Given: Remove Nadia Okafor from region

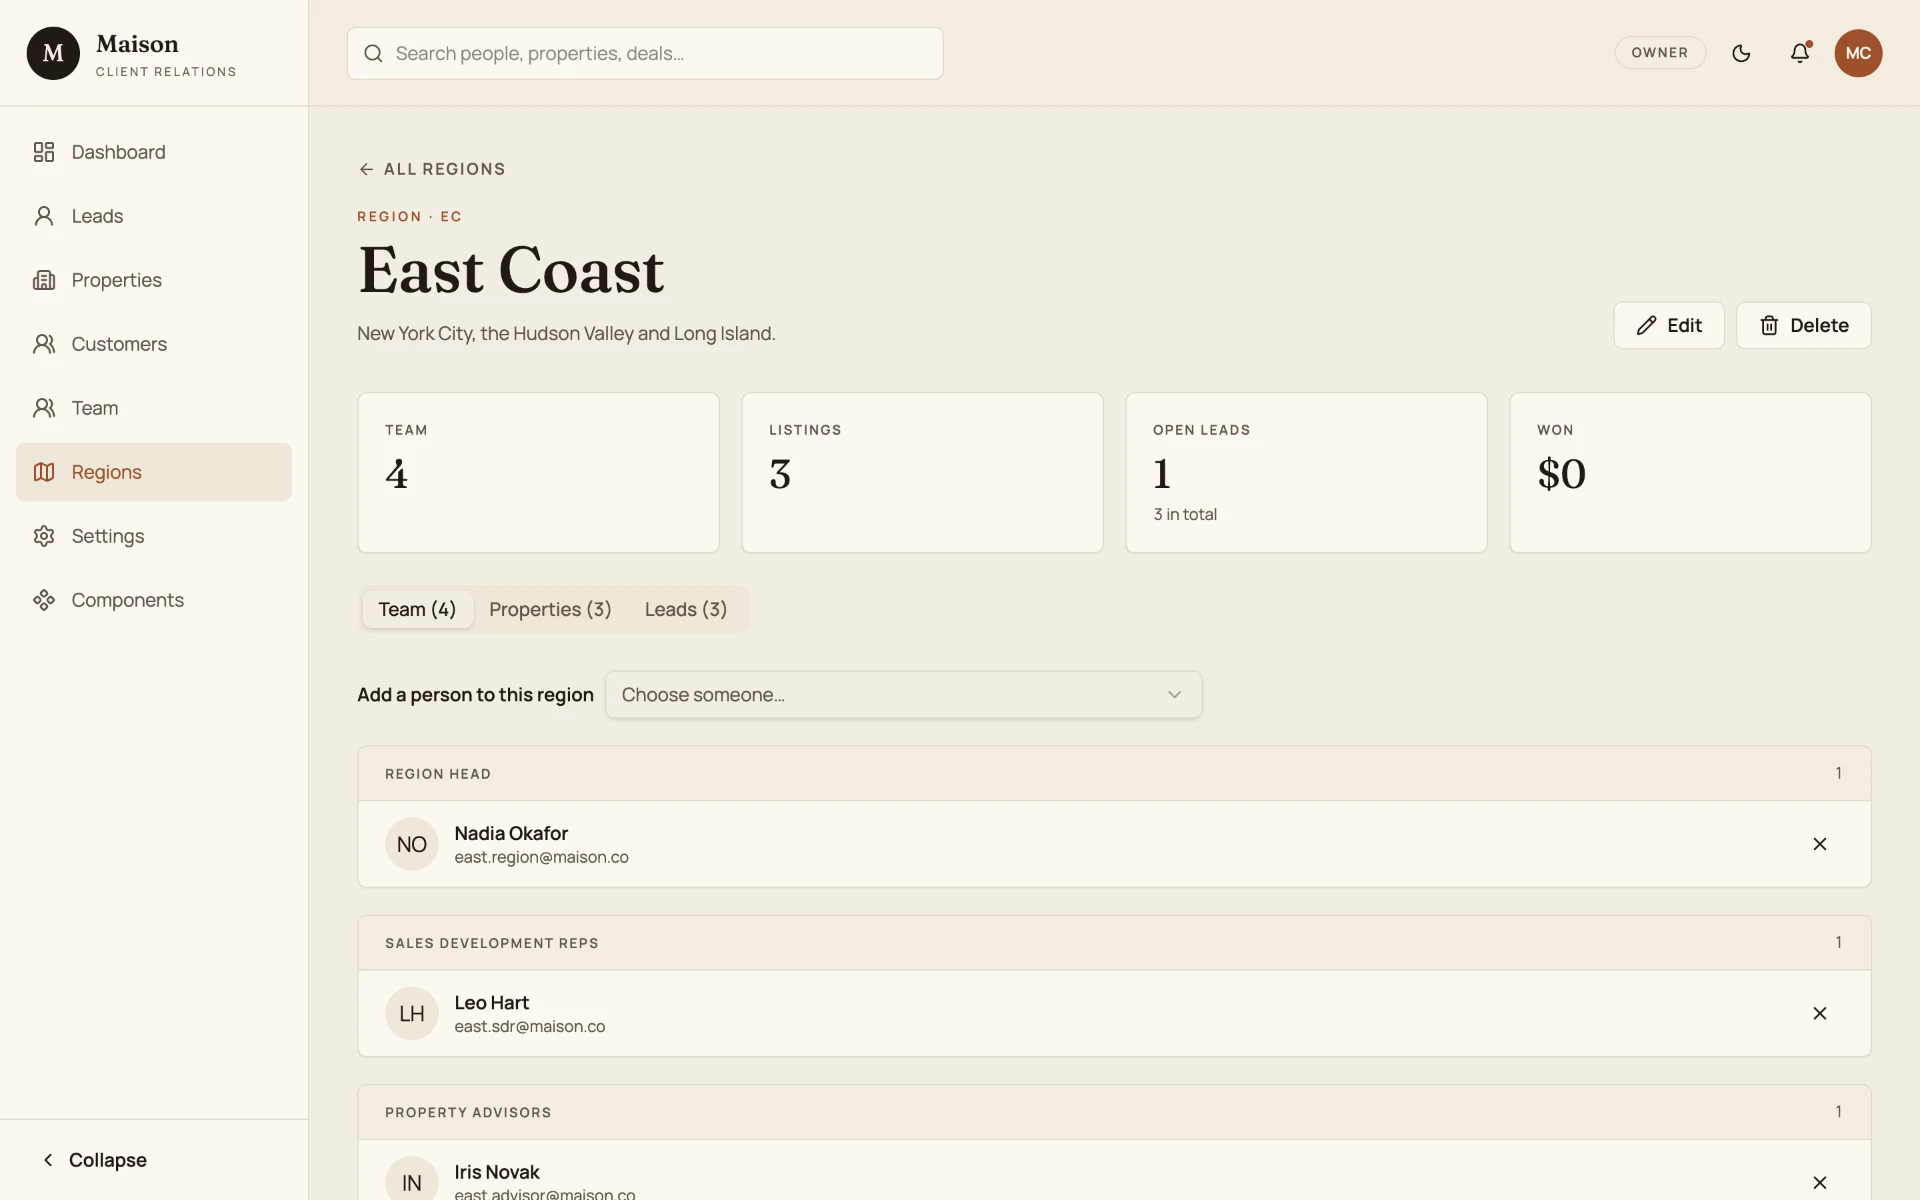Looking at the screenshot, I should (x=1820, y=844).
